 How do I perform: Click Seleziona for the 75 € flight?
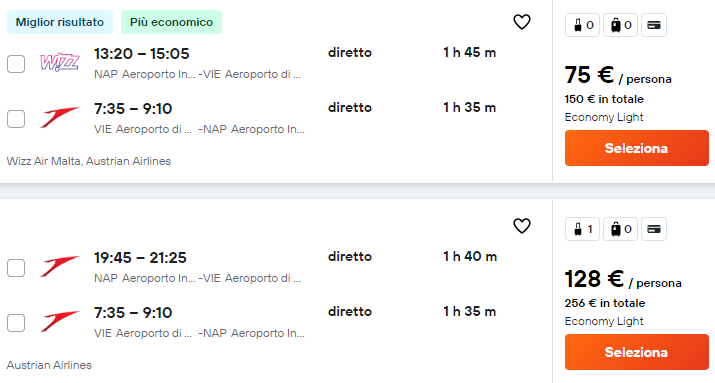(637, 148)
